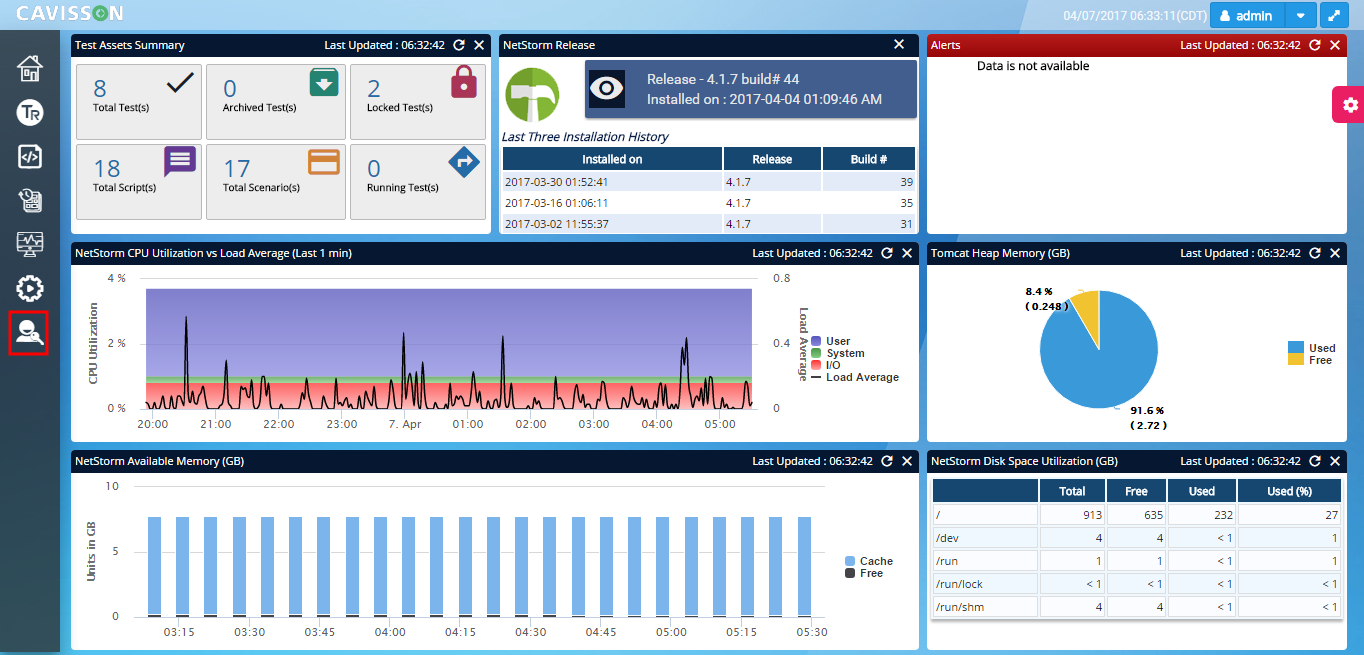Viewport: 1364px width, 655px height.
Task: Open the Total Script(s) tile
Action: (139, 182)
